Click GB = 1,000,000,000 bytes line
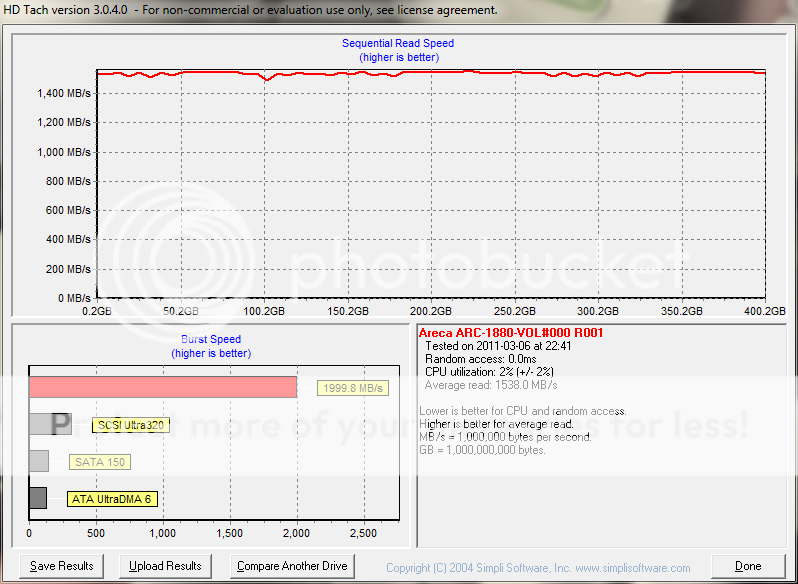This screenshot has width=798, height=584. coord(482,450)
